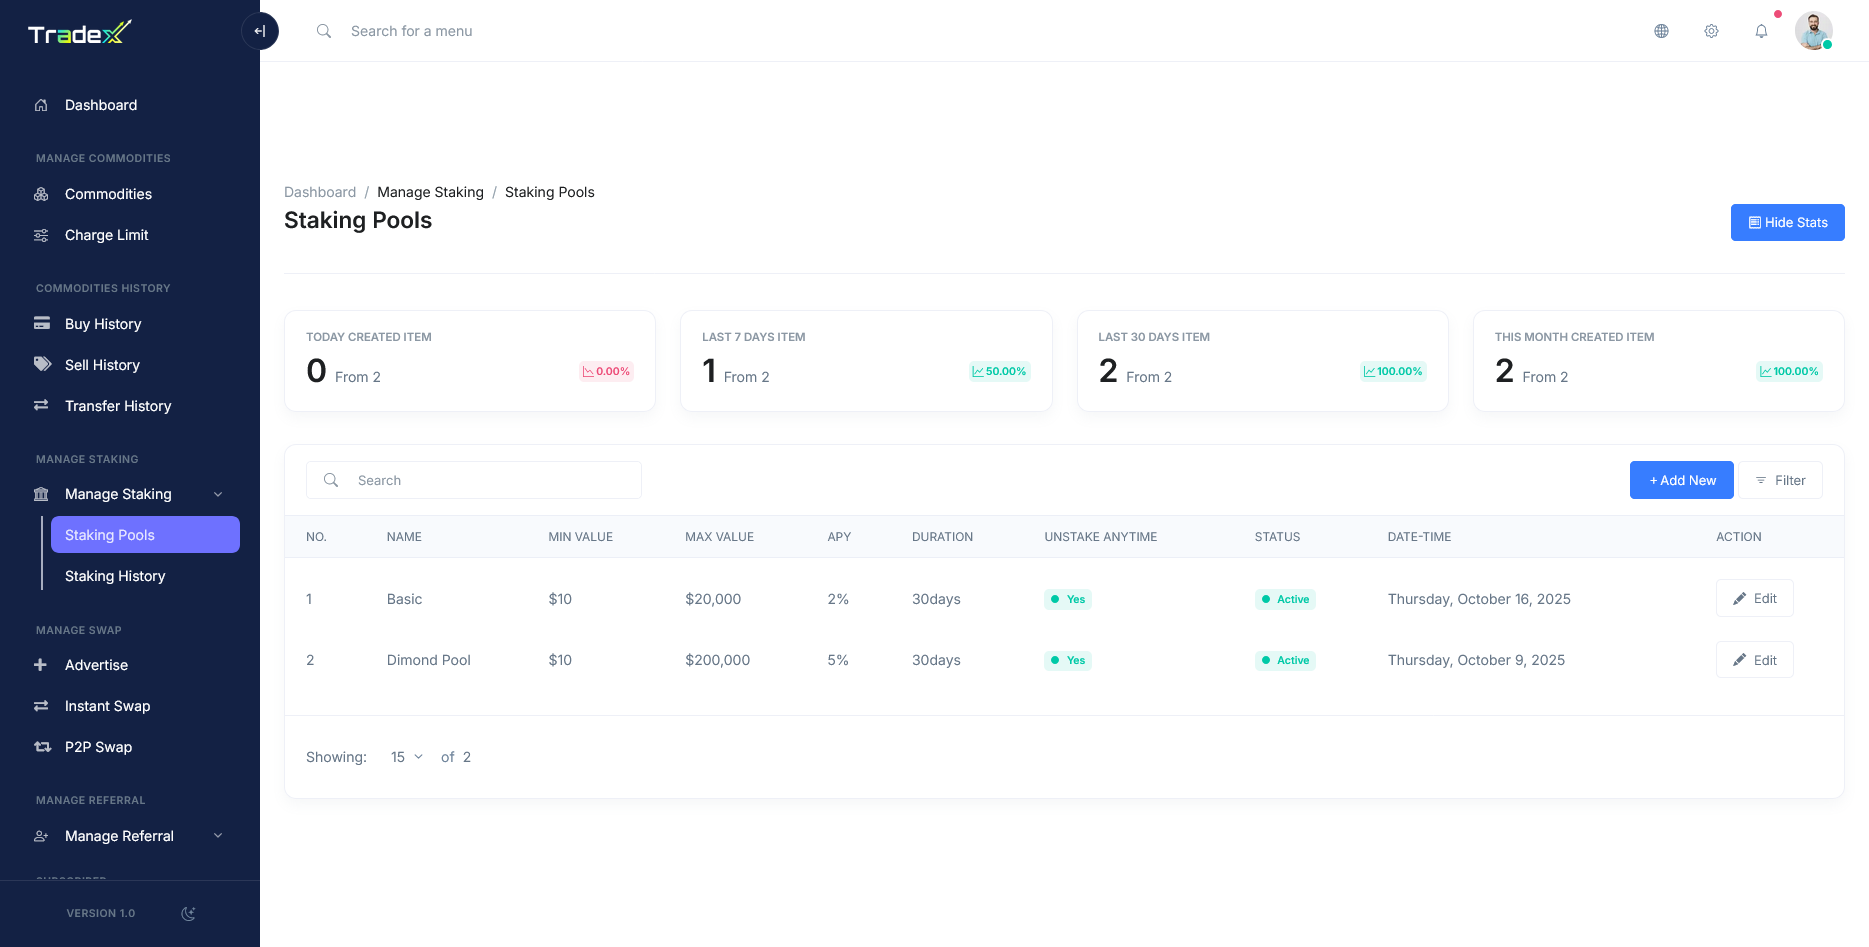
Task: Expand the Manage Referral submenu
Action: [x=218, y=836]
